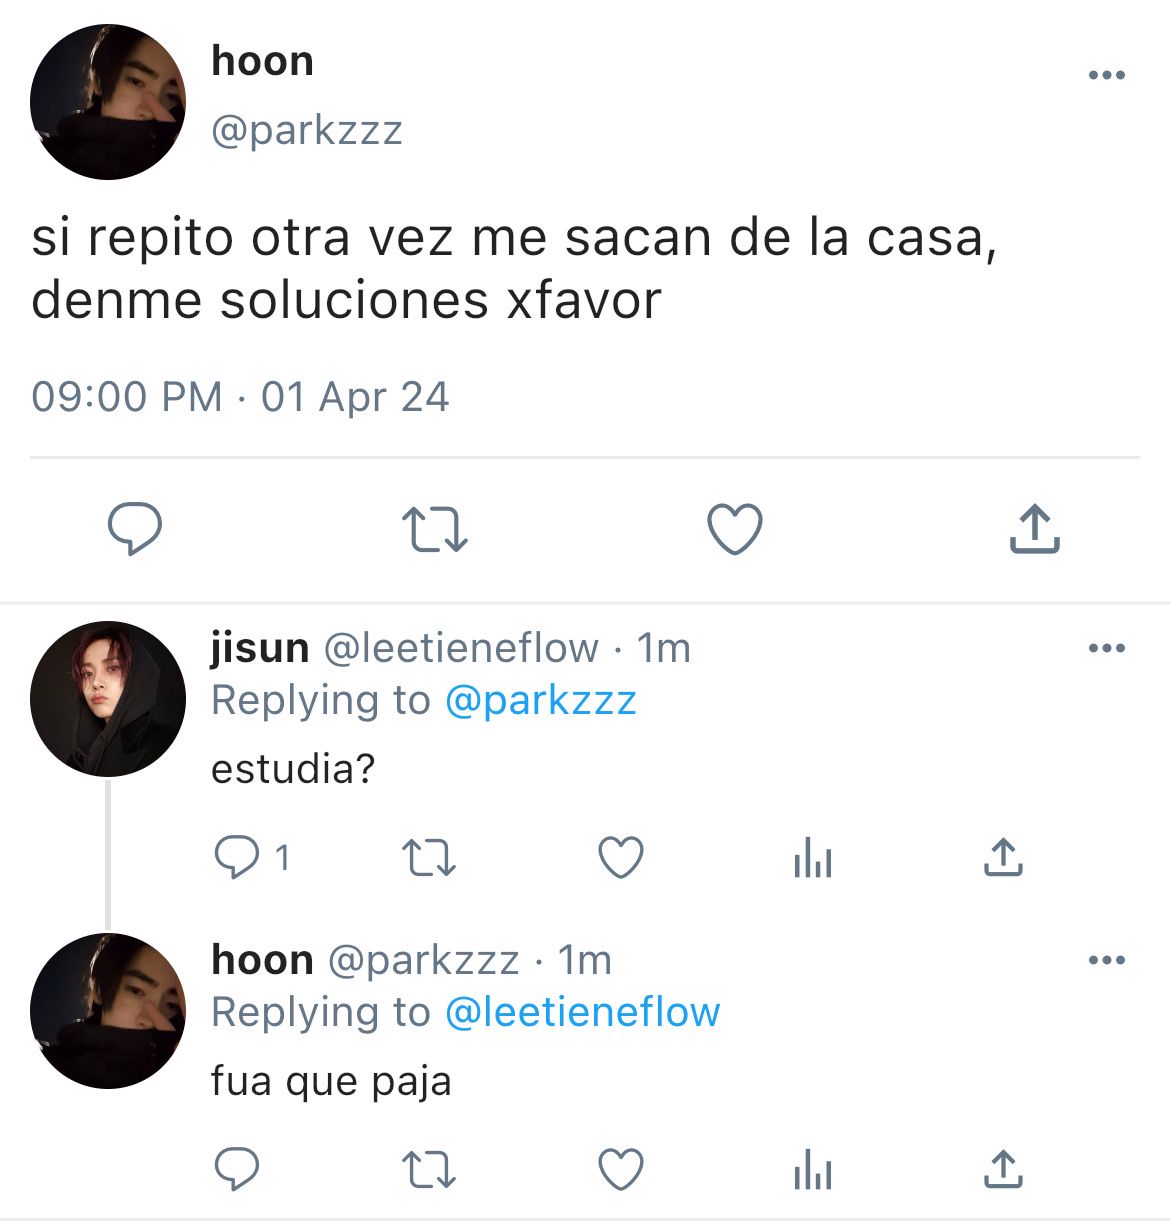Retweet jisun's 'estudia?' reply
1170x1221 pixels.
tap(428, 858)
